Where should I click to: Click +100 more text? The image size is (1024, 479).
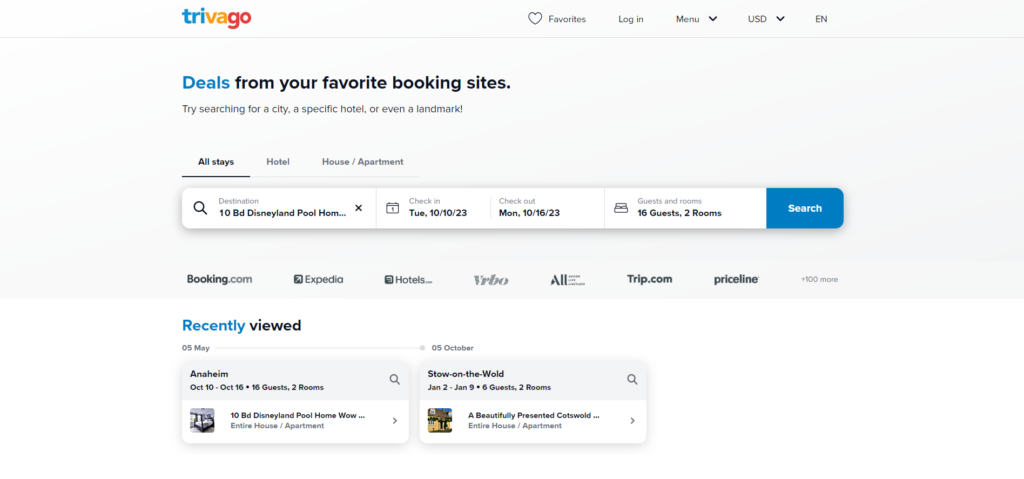[x=819, y=279]
